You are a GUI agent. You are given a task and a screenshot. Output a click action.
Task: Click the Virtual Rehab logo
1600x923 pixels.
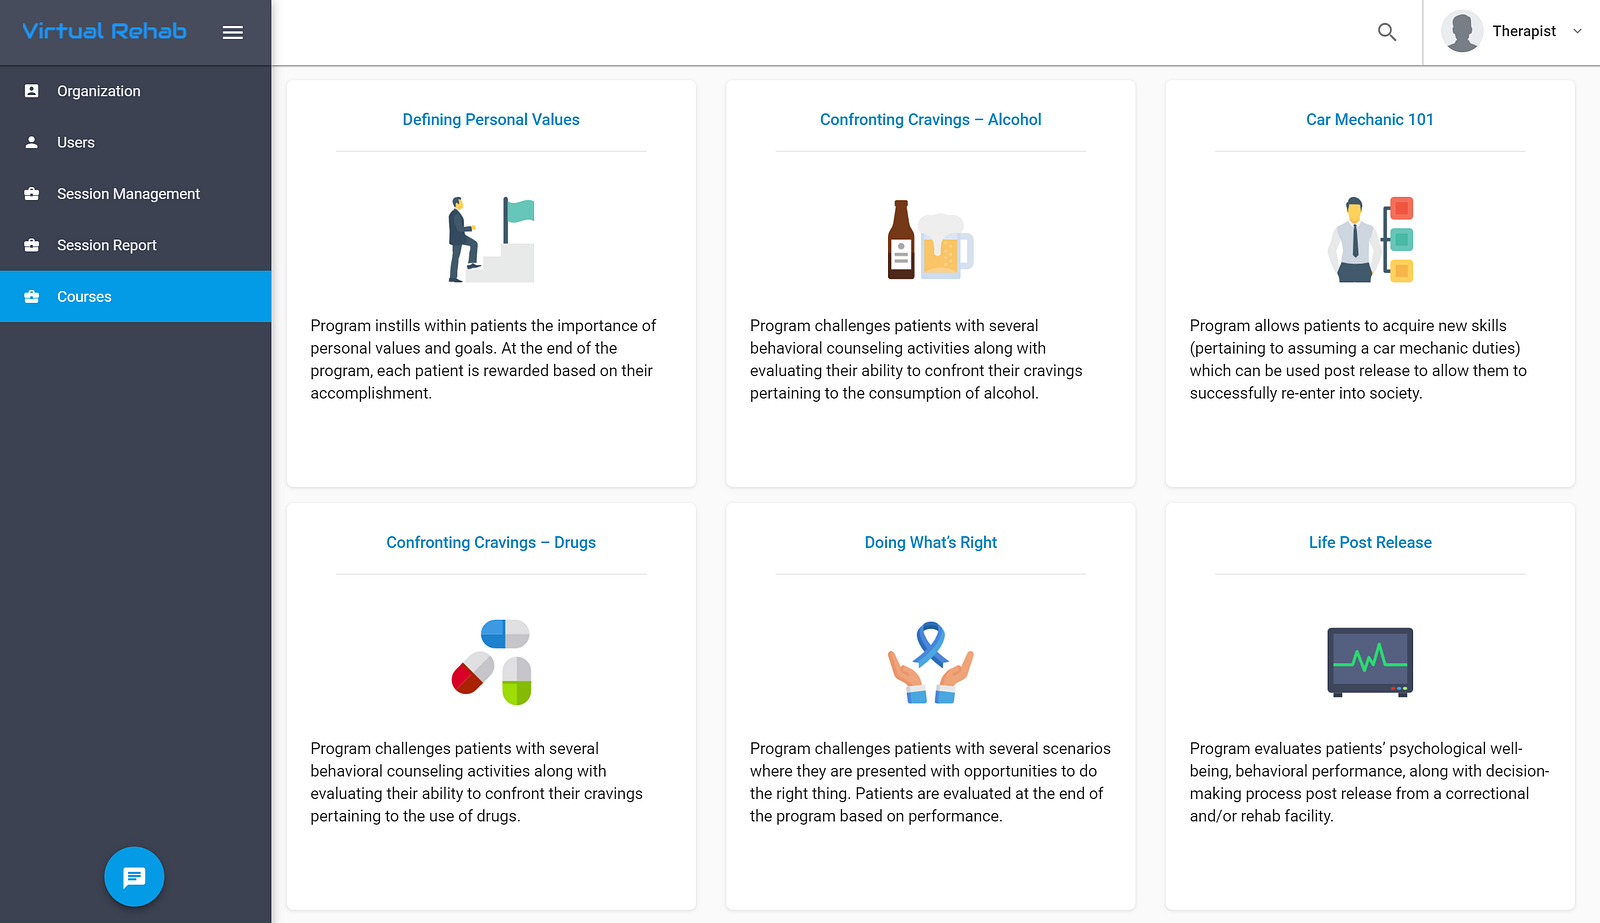[105, 31]
